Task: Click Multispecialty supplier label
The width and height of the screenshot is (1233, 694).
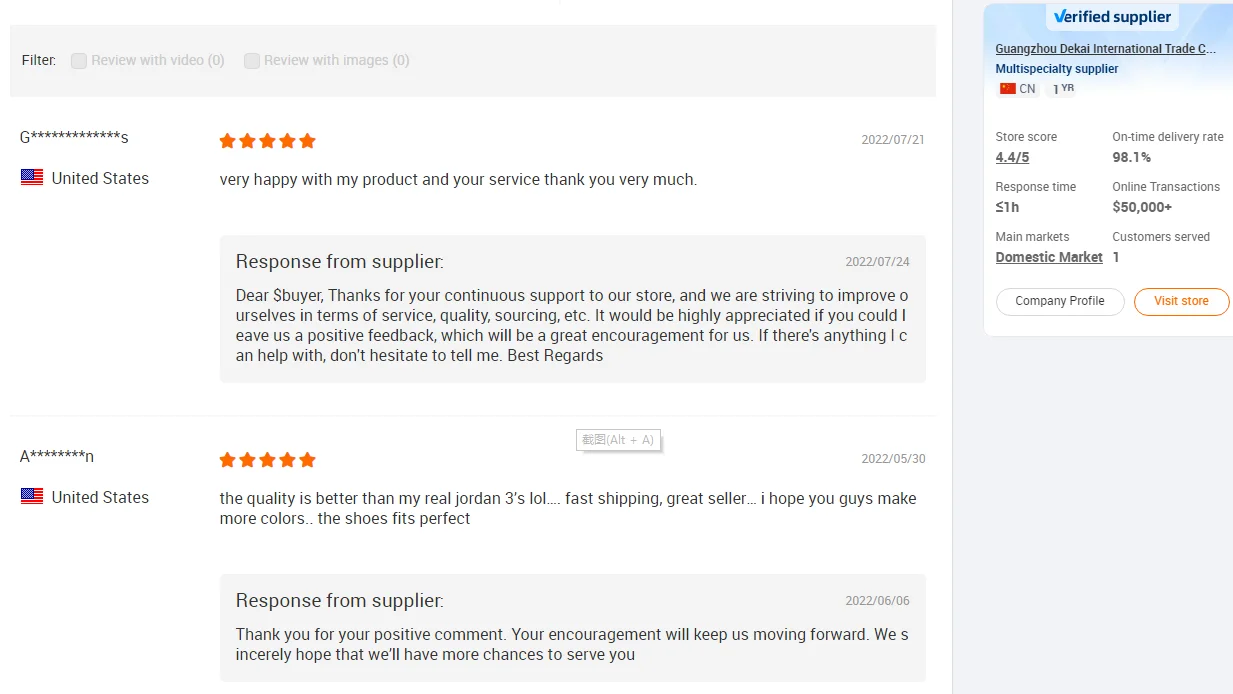Action: click(1056, 69)
